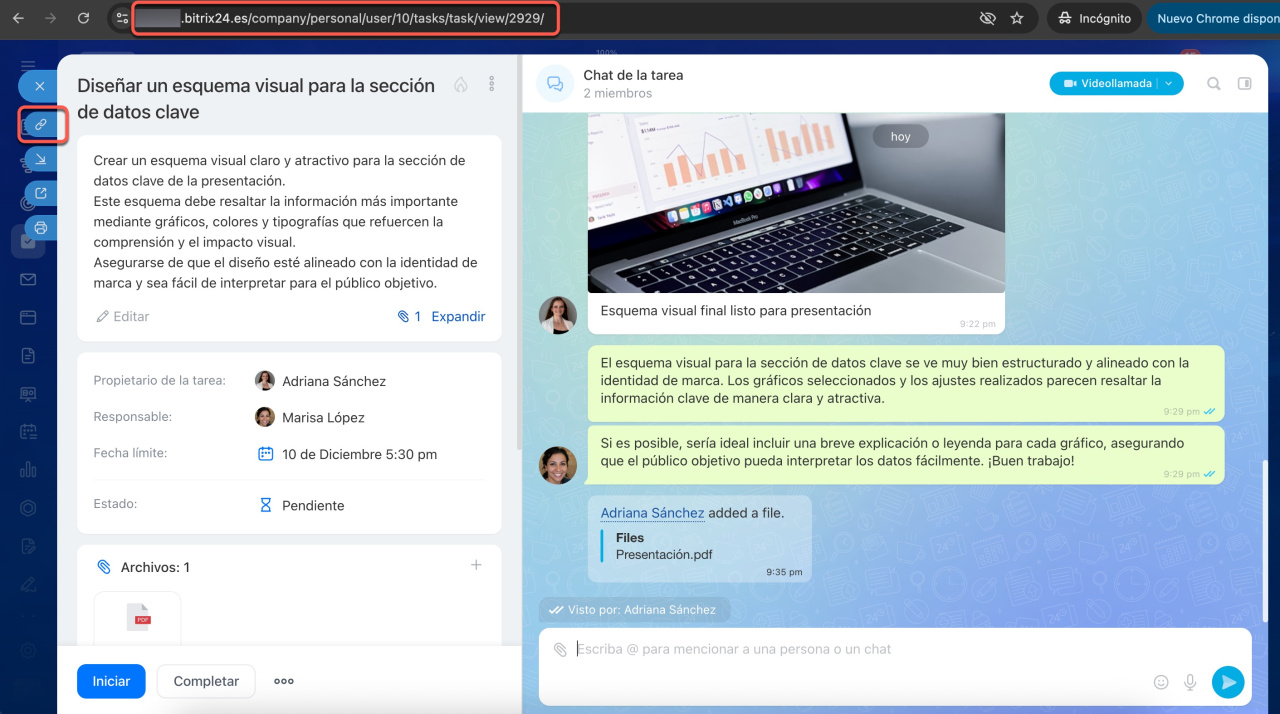
Task: Toggle the chat sidebar panel
Action: 1244,84
